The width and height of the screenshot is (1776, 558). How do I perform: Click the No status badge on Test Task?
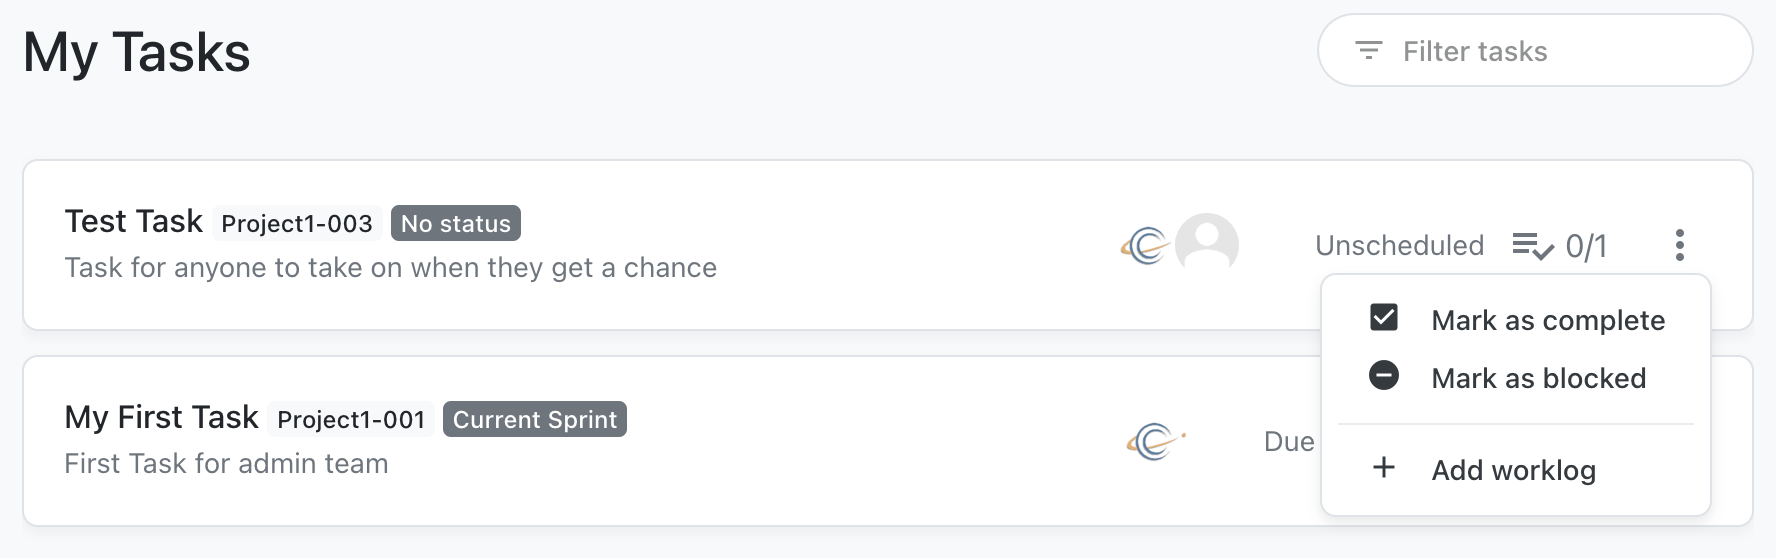point(456,223)
